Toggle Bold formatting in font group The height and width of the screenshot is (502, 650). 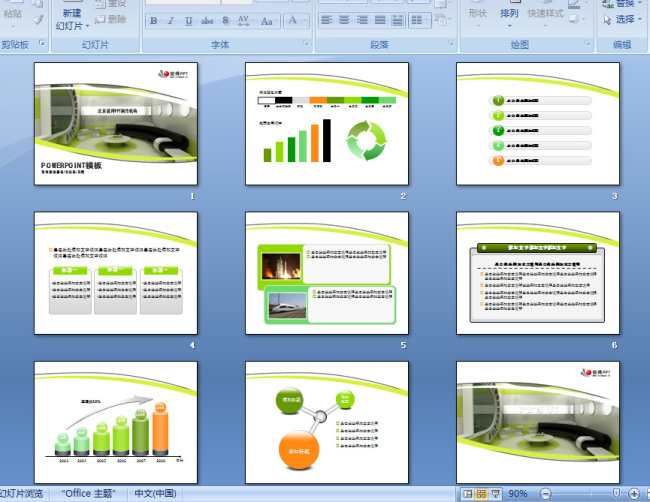154,20
